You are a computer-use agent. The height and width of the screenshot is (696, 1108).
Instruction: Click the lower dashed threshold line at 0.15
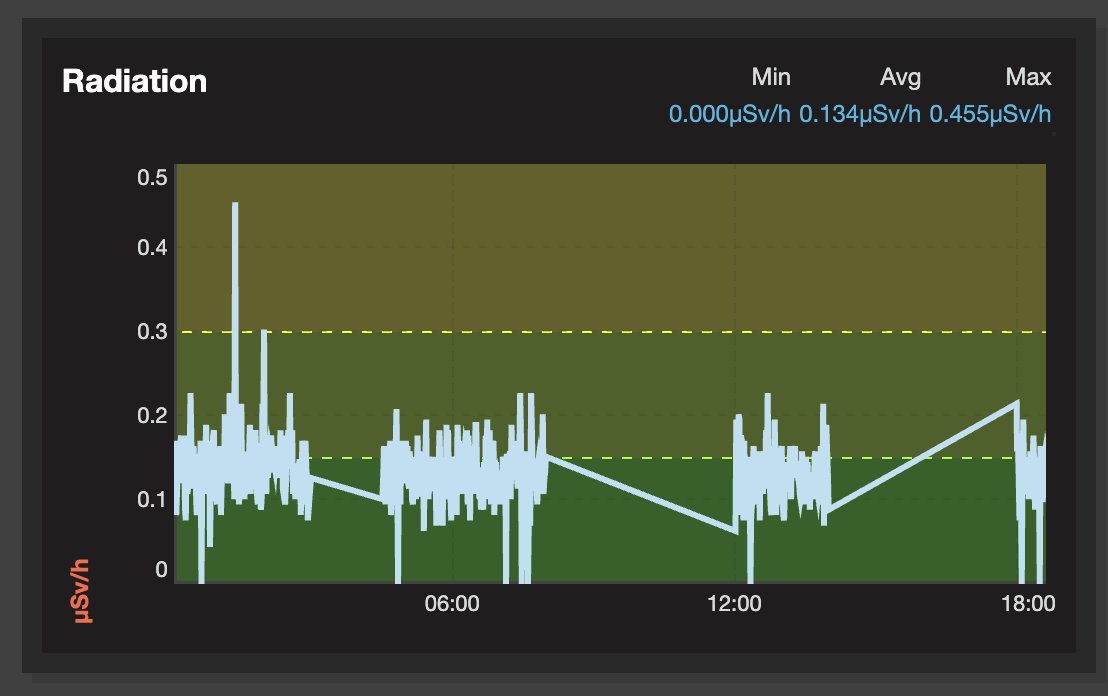click(x=611, y=458)
